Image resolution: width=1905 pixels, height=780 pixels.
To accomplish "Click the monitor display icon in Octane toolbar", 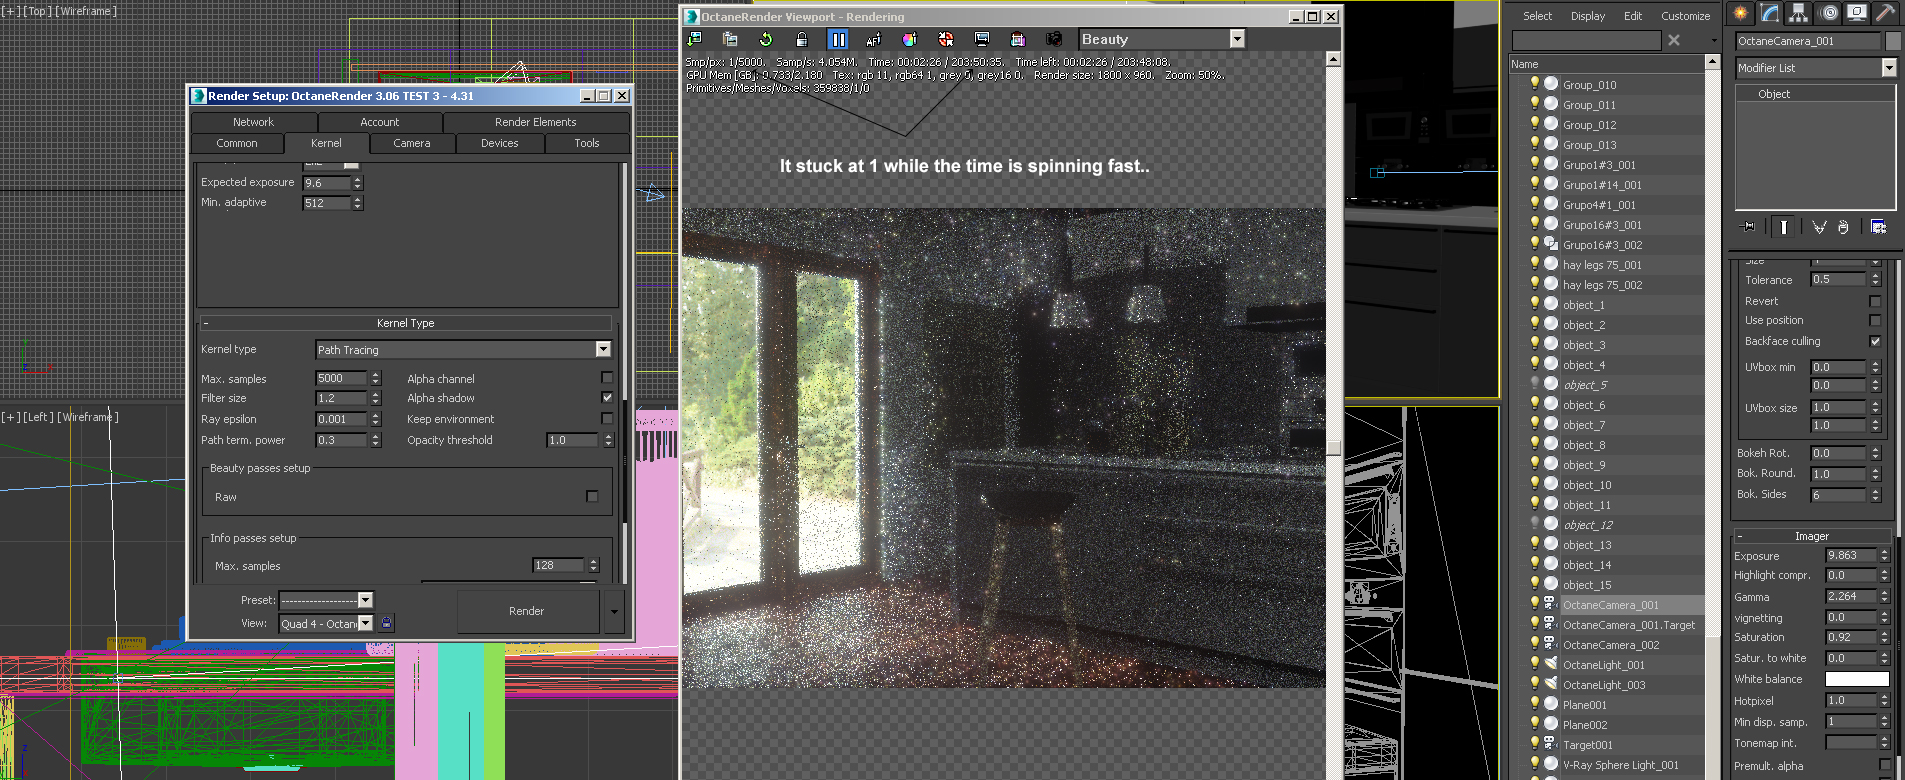I will point(982,39).
